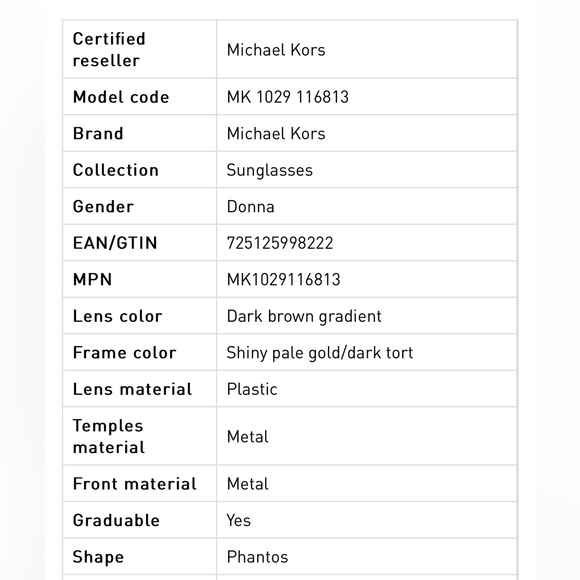Click the Michael Kors certified reseller value
This screenshot has height=580, width=580.
[x=276, y=50]
